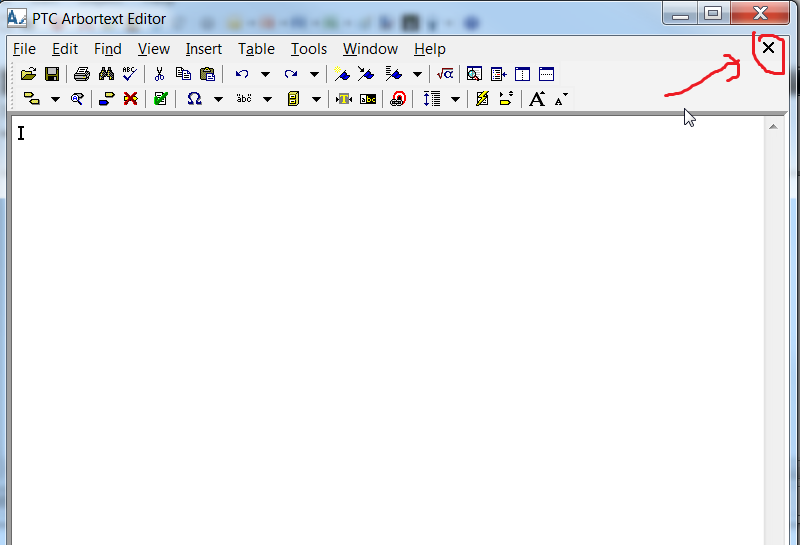The image size is (800, 545).
Task: Click the page preview magnifier icon
Action: [x=474, y=74]
